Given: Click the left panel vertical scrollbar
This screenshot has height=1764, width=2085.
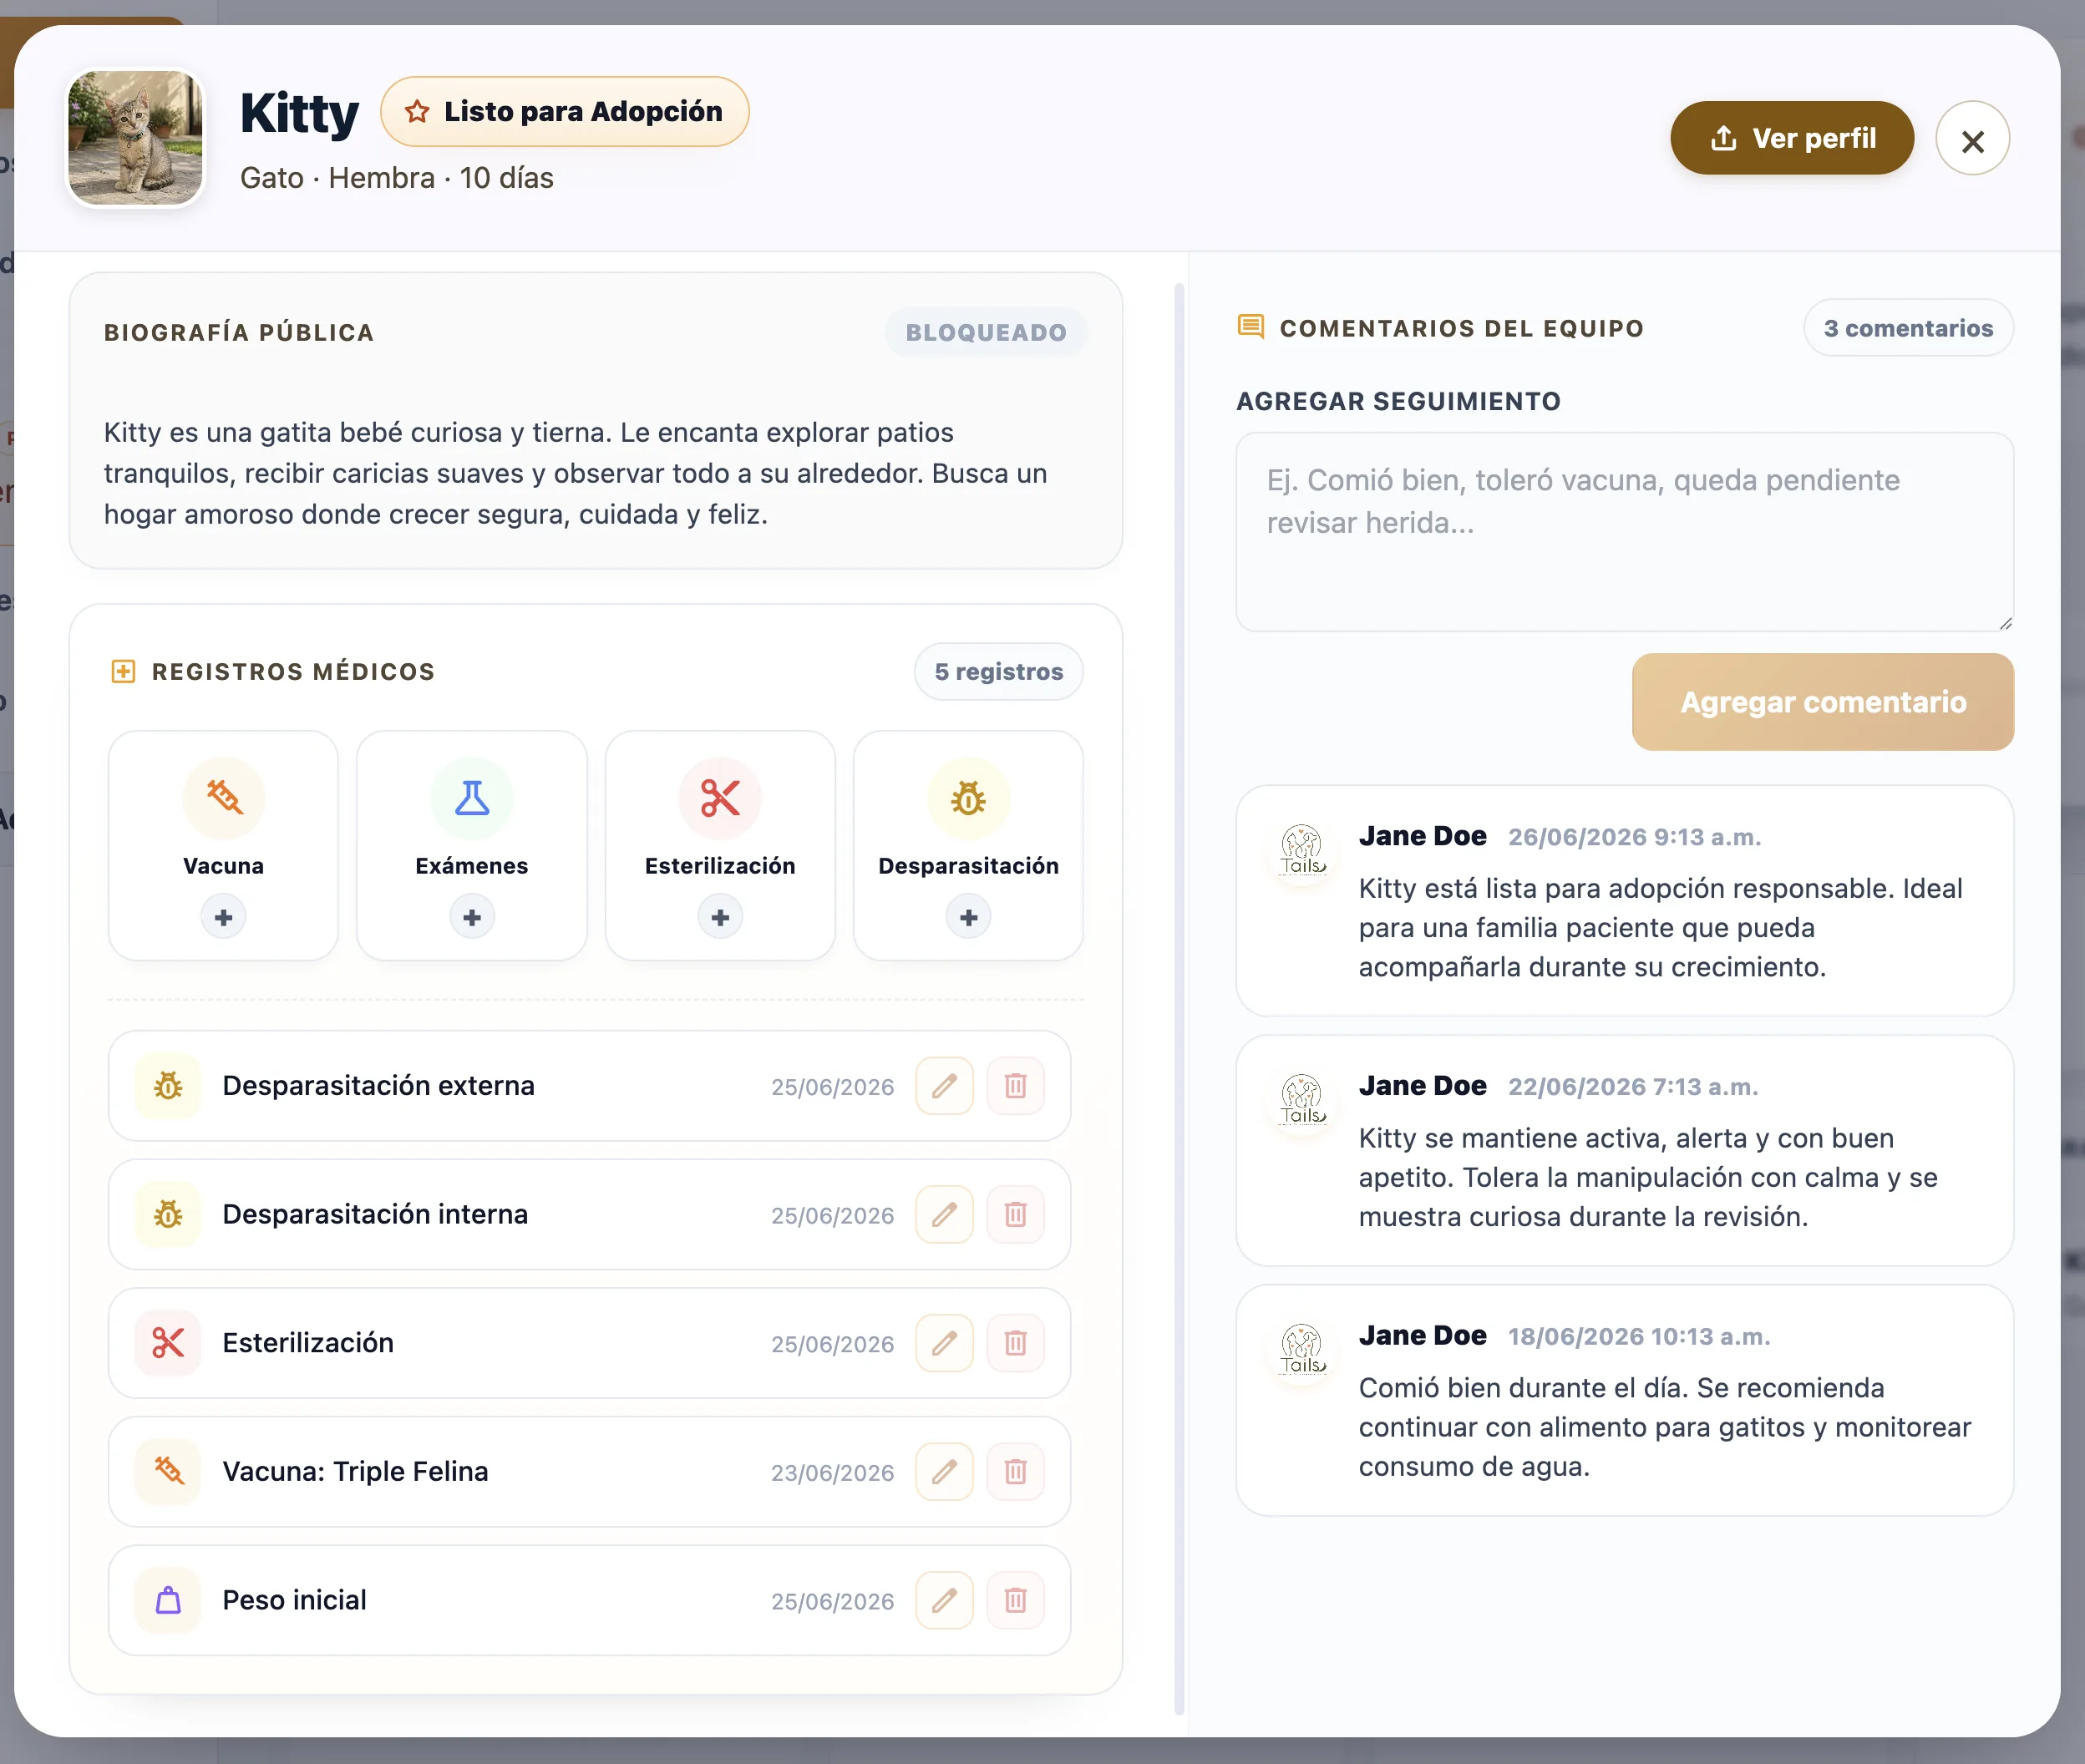Looking at the screenshot, I should click(1179, 999).
